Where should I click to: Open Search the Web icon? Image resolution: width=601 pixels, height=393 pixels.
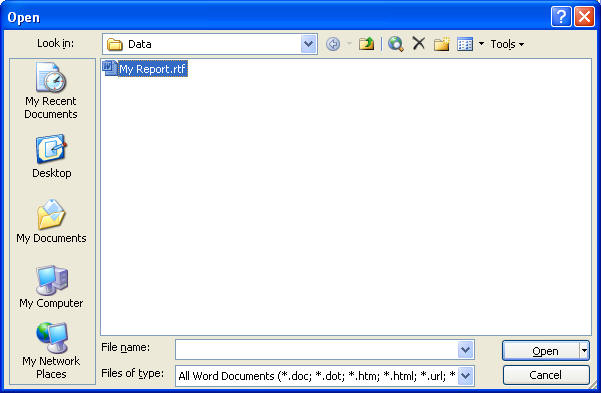click(x=396, y=44)
